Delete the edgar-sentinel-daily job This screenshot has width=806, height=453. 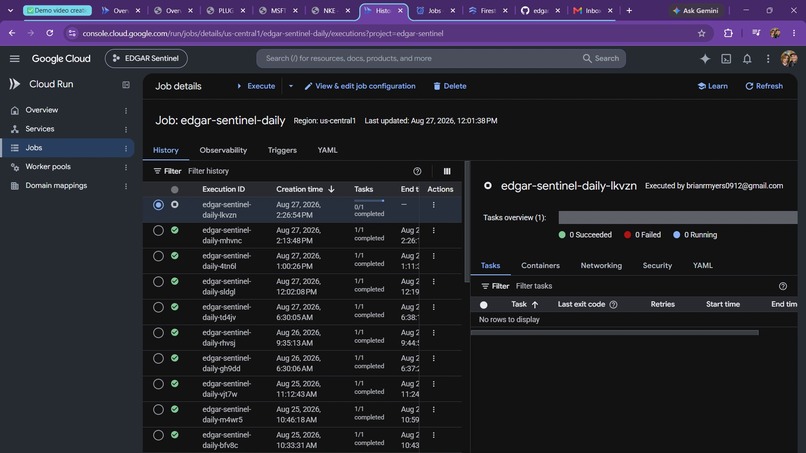[450, 86]
